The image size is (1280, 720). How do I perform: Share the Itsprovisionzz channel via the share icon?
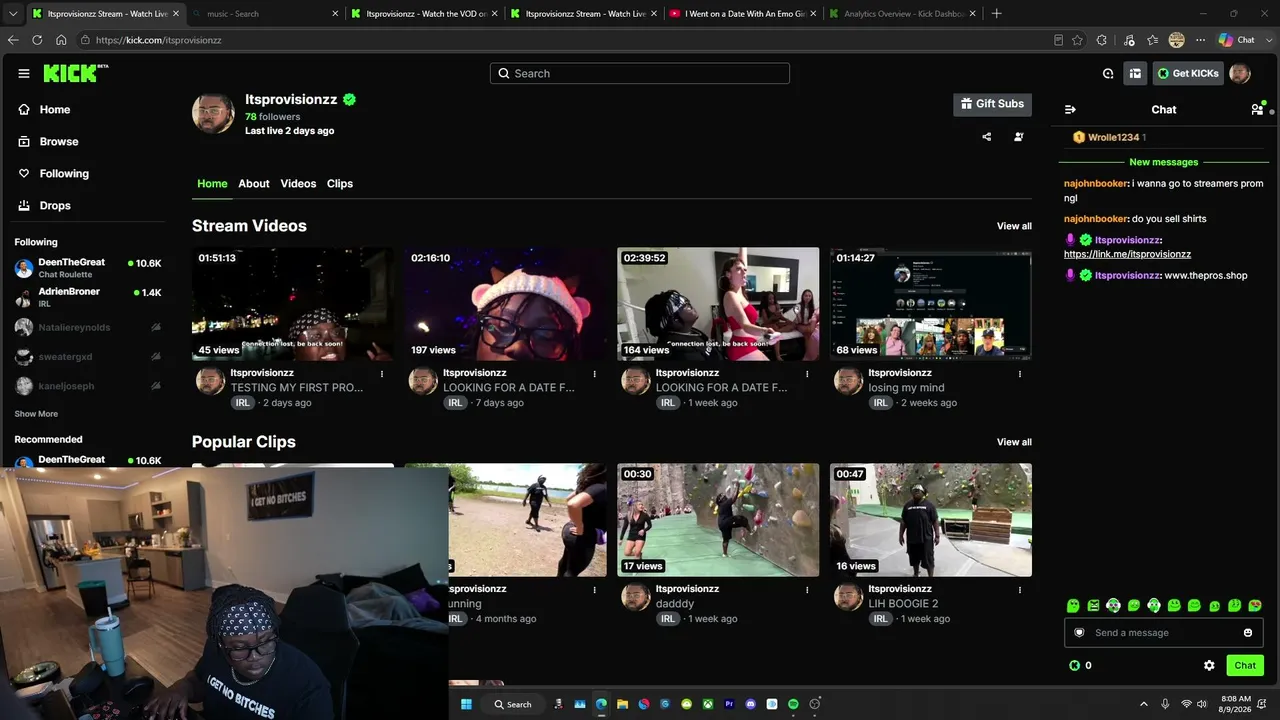click(987, 137)
